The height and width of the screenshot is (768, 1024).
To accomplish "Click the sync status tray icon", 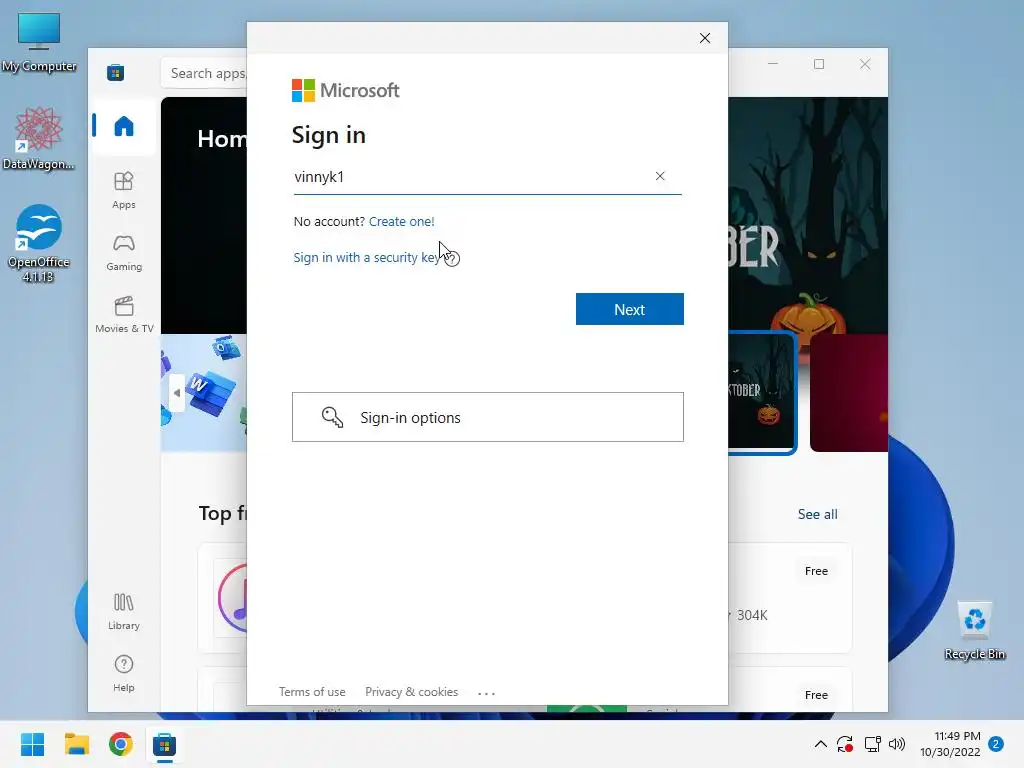I will [844, 744].
